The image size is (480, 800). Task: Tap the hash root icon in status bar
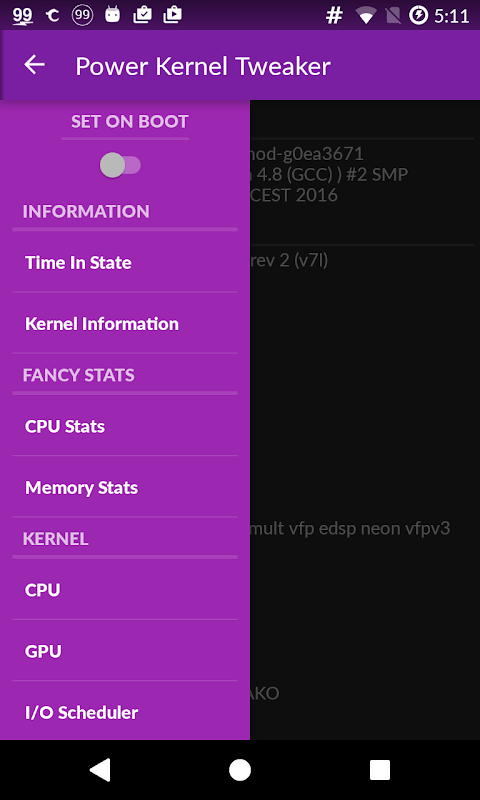(x=334, y=16)
